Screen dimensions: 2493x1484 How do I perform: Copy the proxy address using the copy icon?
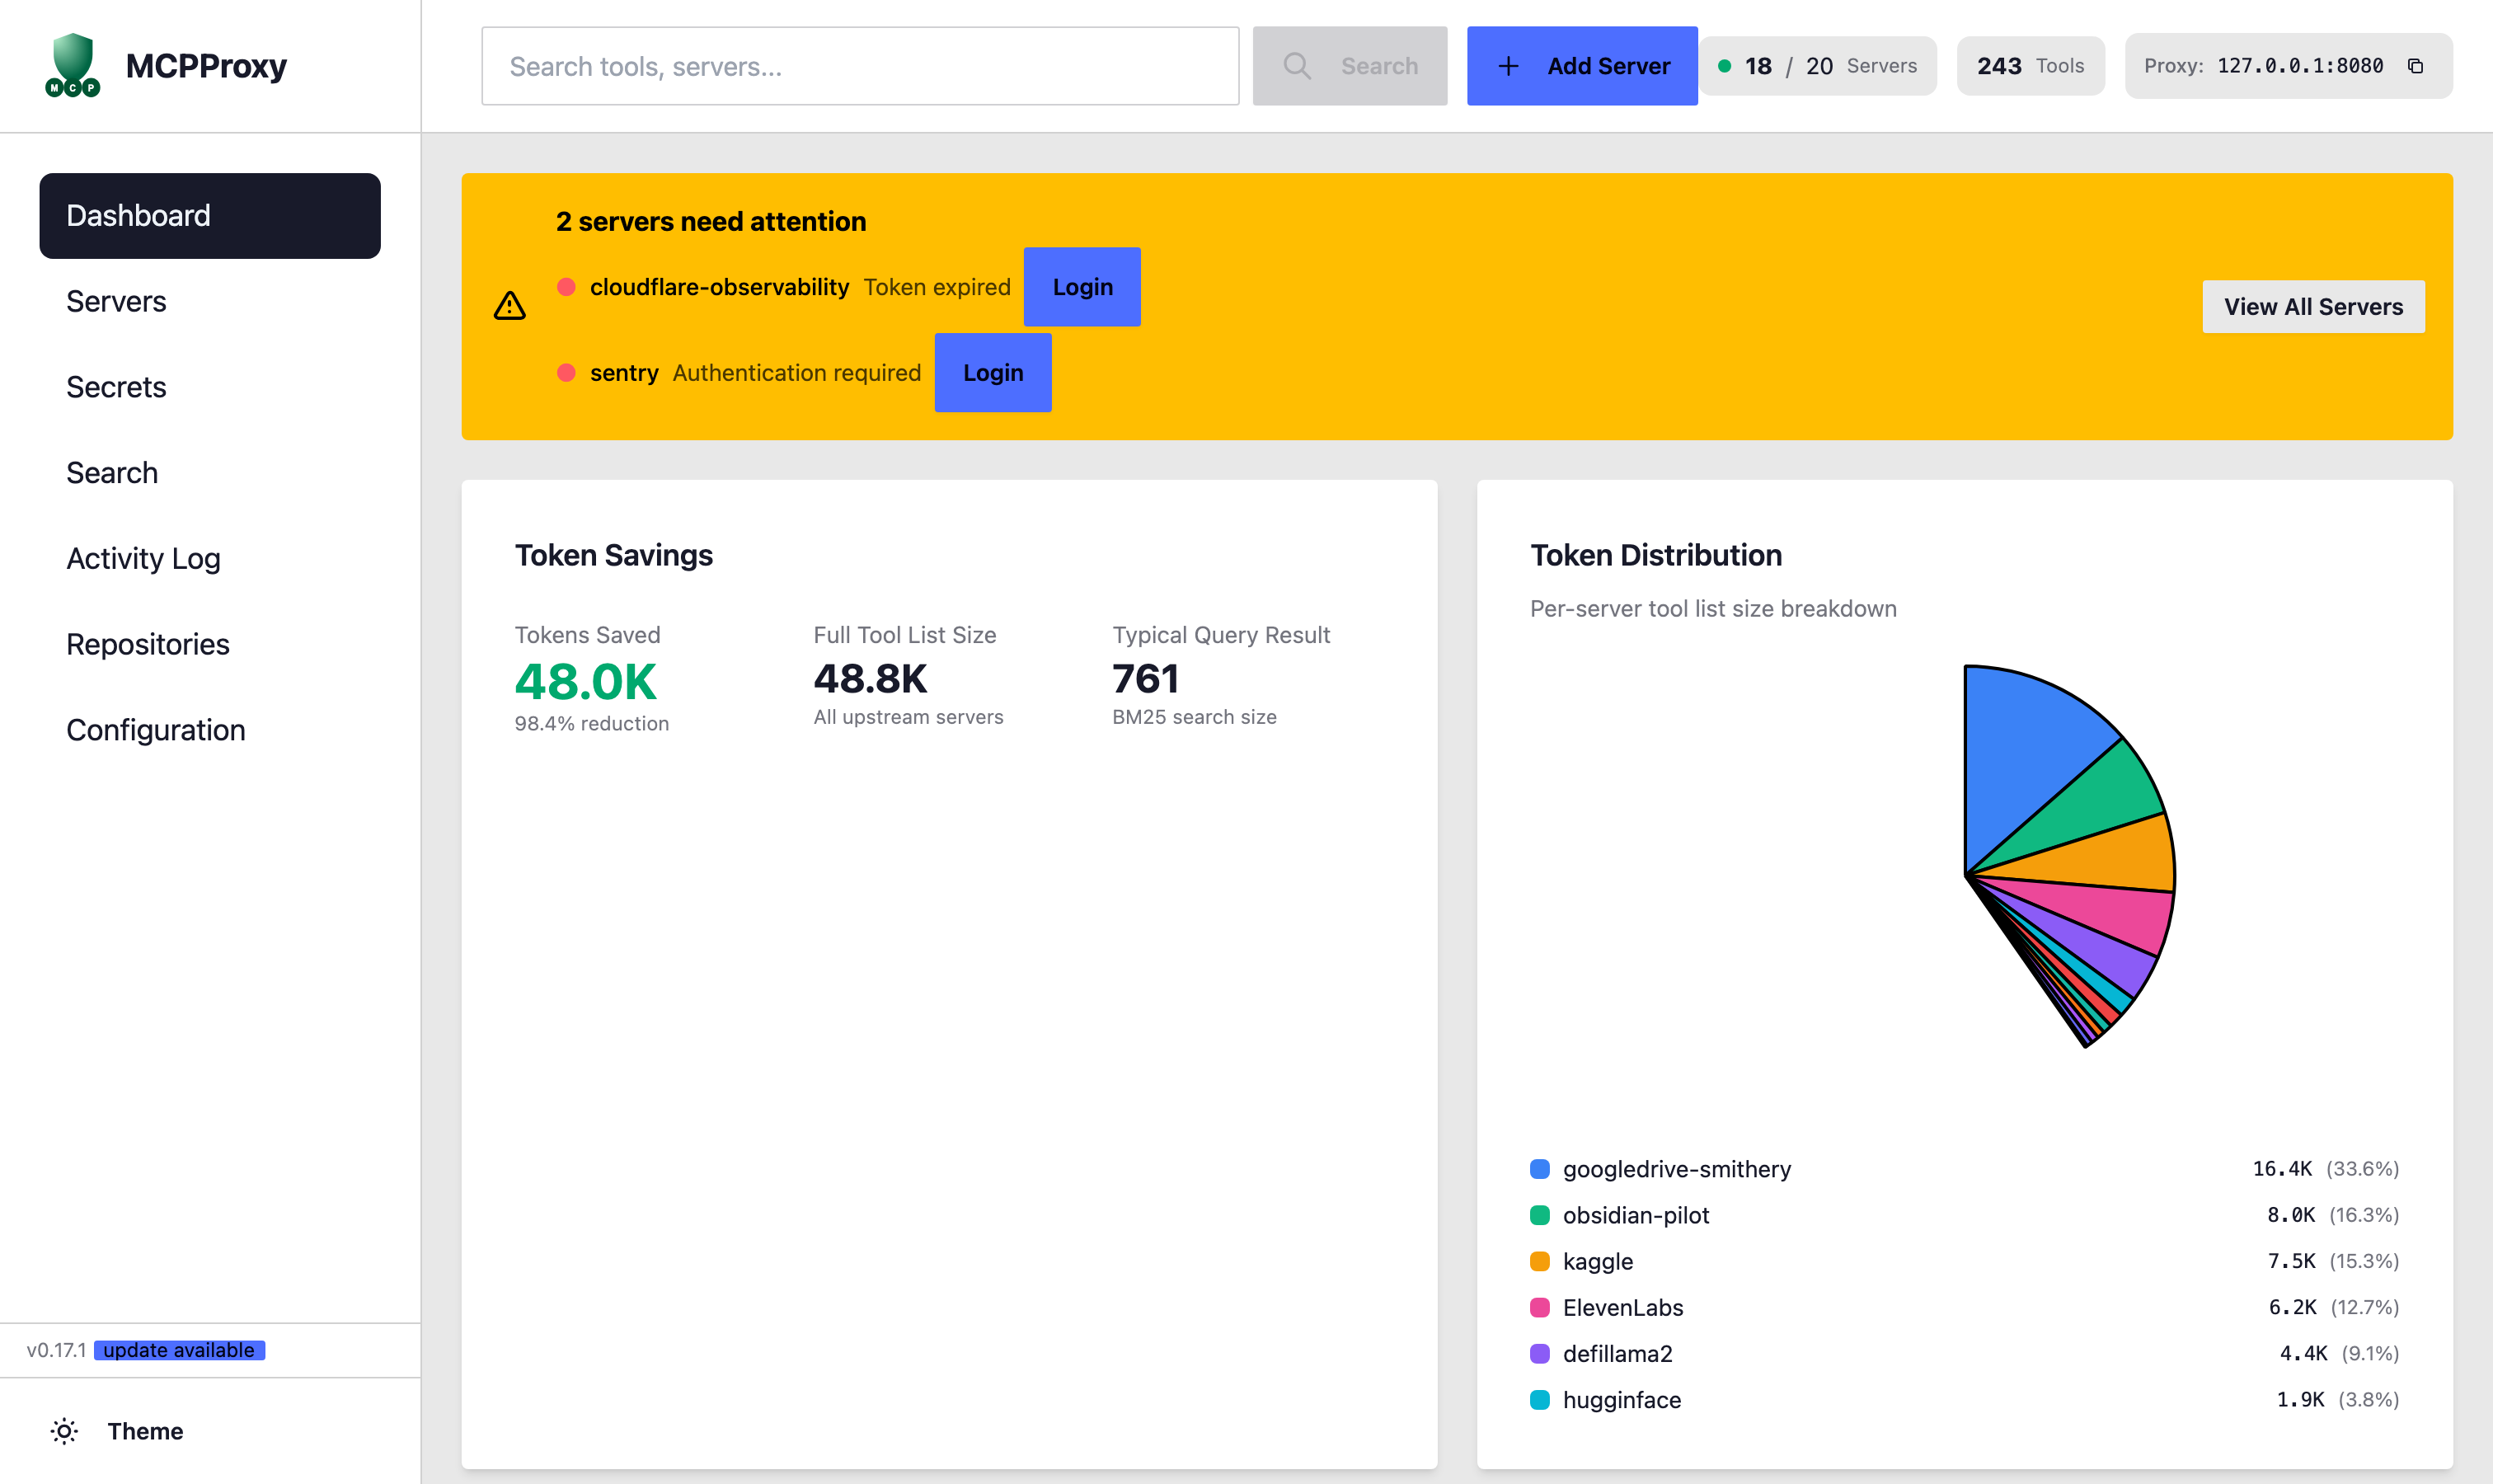[x=2417, y=66]
